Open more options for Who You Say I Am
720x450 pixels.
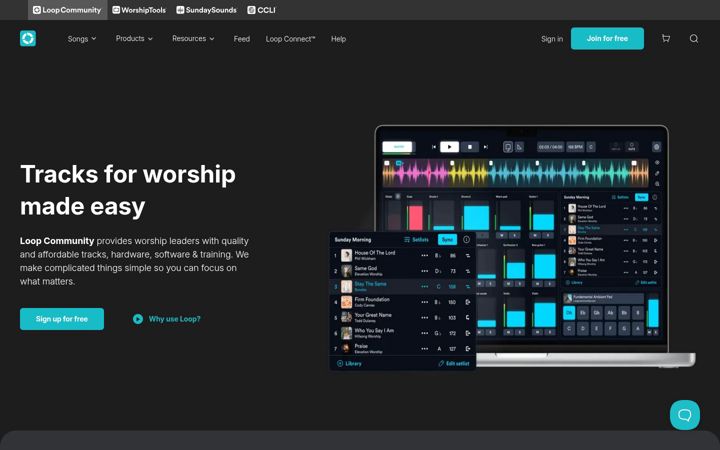point(425,333)
